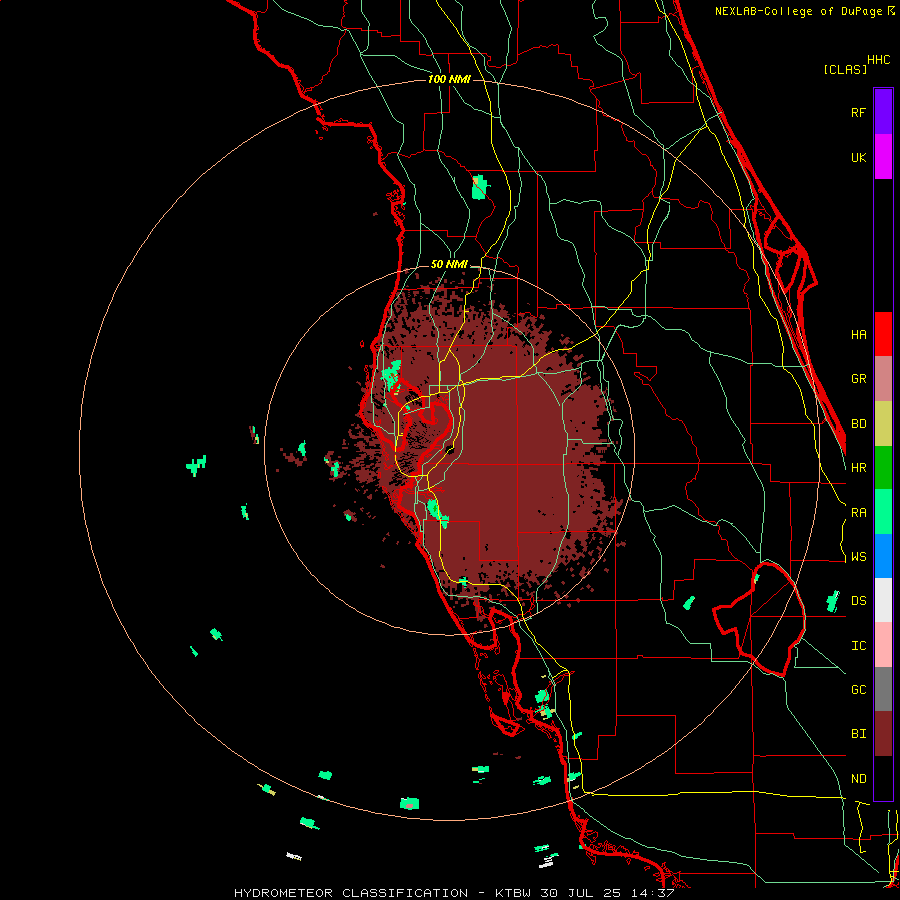This screenshot has height=900, width=900.
Task: Pick the dark green HR legend swatch
Action: coord(883,468)
